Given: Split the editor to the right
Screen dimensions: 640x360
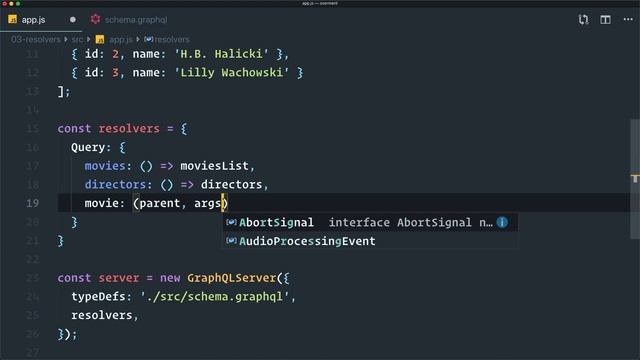Looking at the screenshot, I should (x=605, y=20).
